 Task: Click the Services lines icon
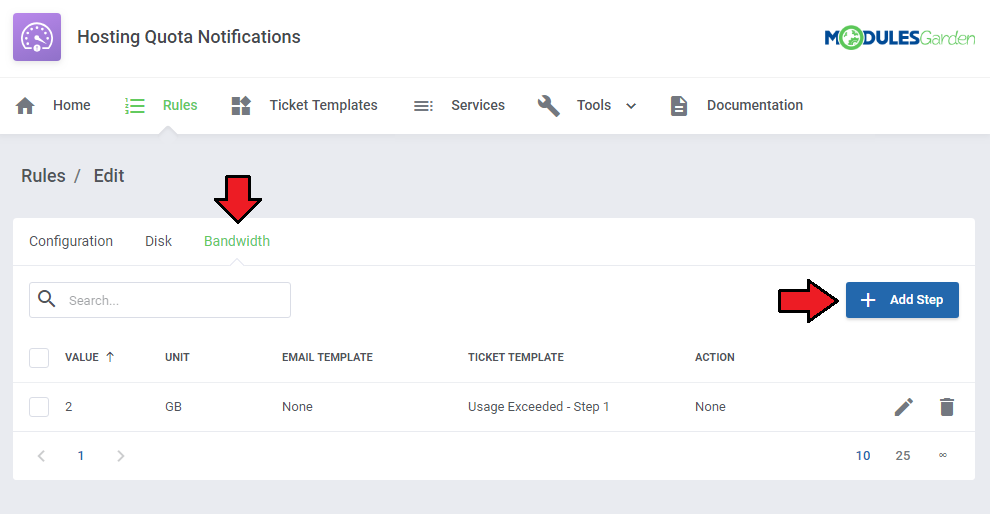[x=423, y=106]
